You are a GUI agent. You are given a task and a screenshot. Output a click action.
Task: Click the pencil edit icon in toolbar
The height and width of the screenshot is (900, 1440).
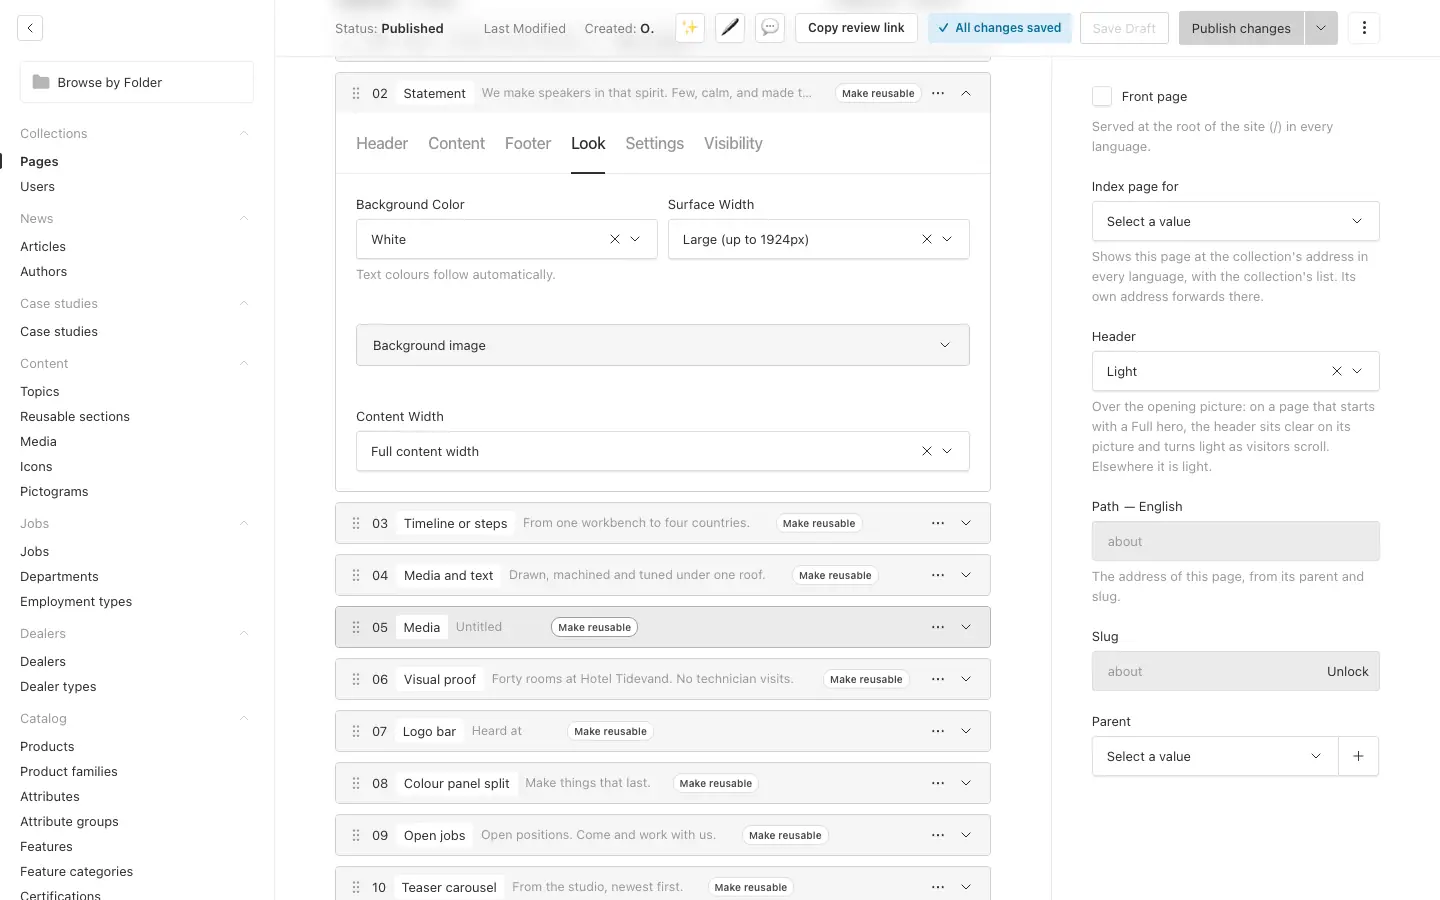click(730, 28)
